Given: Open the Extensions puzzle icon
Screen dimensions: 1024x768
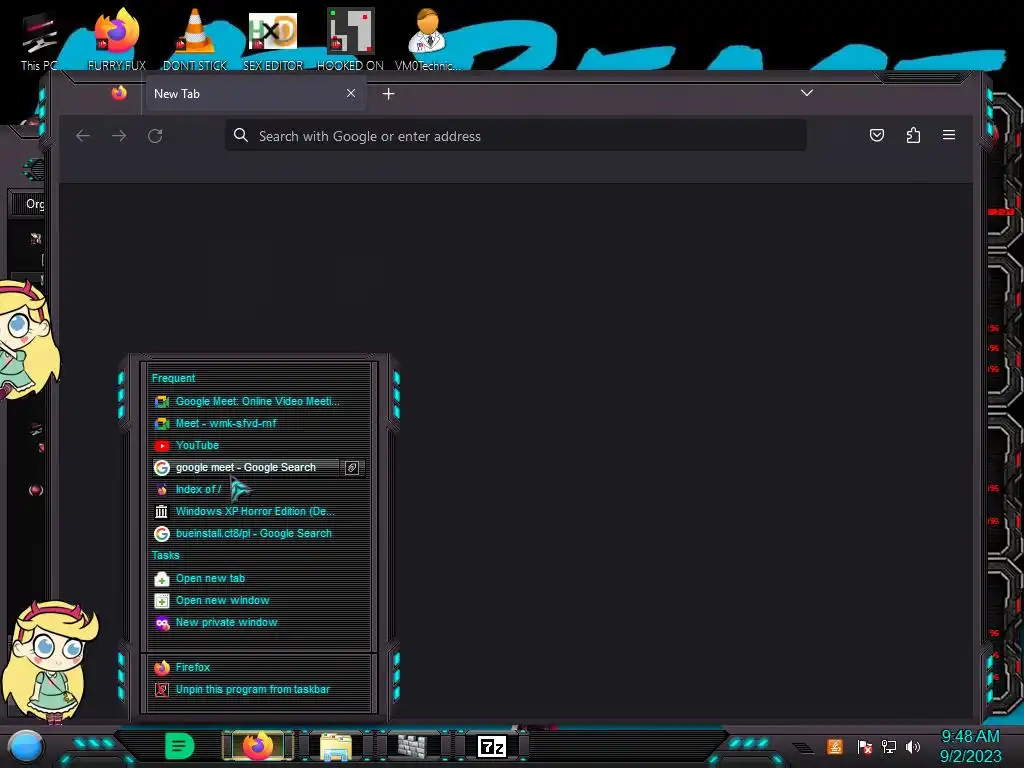Looking at the screenshot, I should (913, 135).
